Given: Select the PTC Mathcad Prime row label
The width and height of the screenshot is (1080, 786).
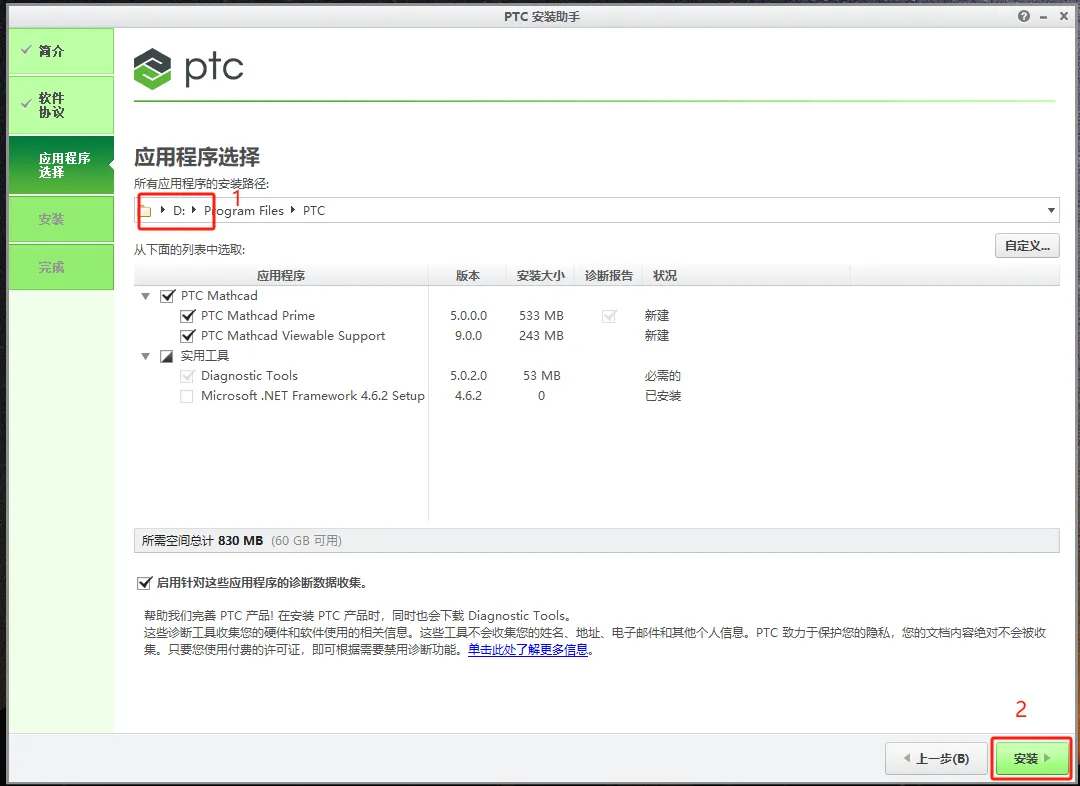Looking at the screenshot, I should (258, 316).
